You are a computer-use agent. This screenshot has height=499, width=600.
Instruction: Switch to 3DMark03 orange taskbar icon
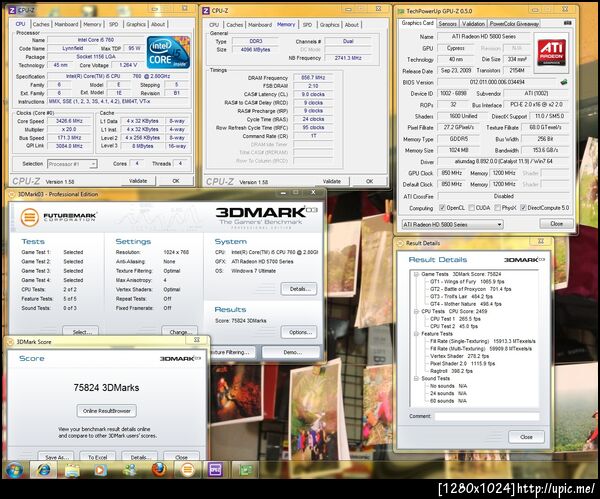[187, 470]
